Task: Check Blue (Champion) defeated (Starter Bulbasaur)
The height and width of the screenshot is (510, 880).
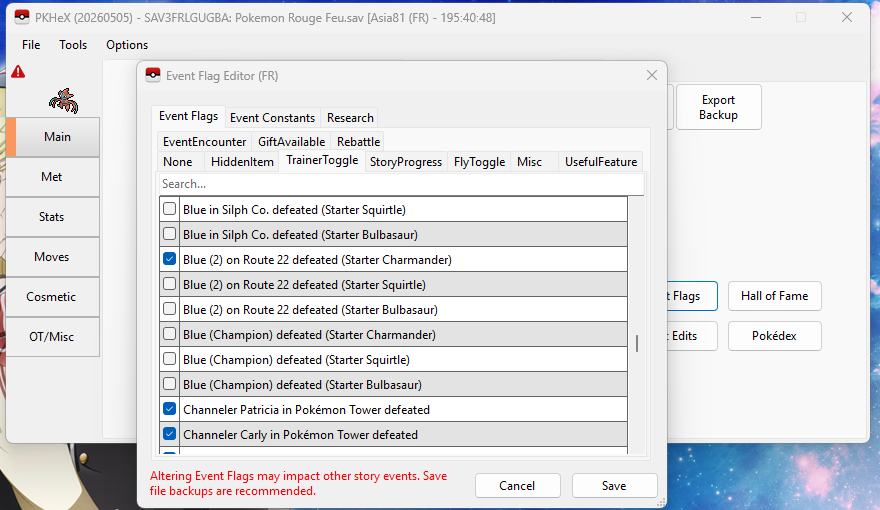Action: click(x=169, y=384)
